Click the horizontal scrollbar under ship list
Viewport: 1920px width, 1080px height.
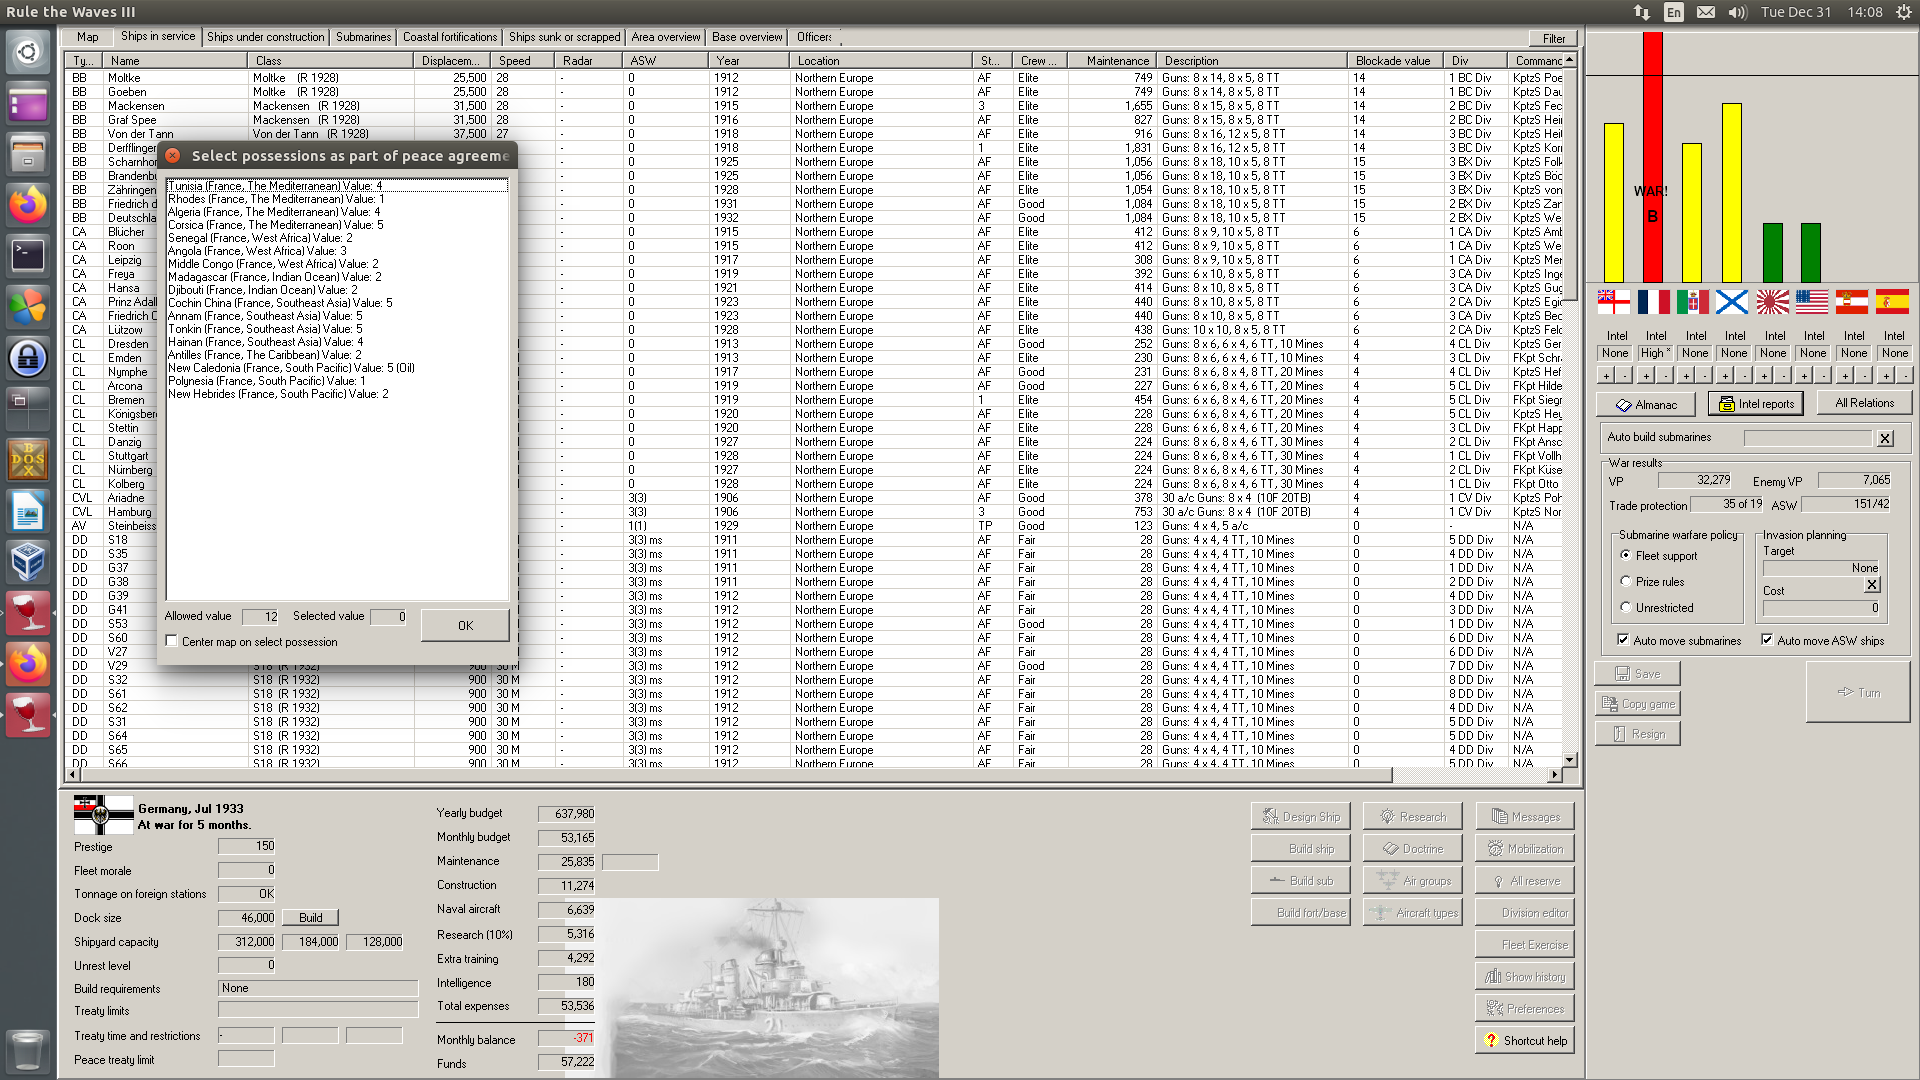tap(735, 775)
